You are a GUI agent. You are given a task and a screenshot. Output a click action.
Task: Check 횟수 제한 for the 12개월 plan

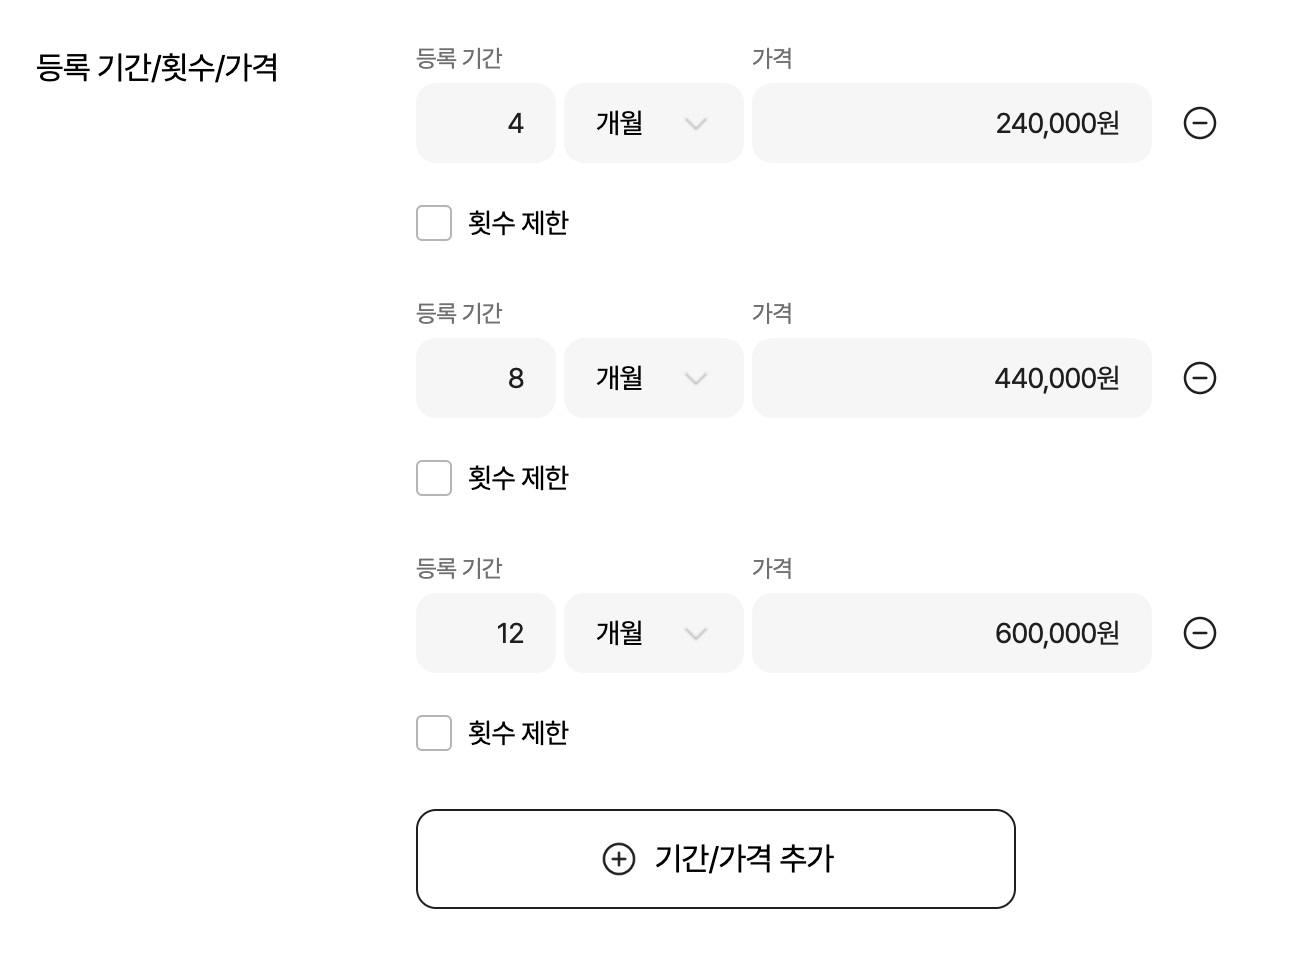[x=434, y=733]
